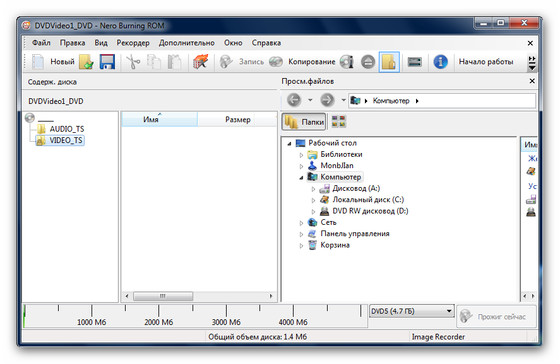Image resolution: width=560 pixels, height=364 pixels.
Task: Switch file view mode with thumbnails icon
Action: [x=339, y=121]
